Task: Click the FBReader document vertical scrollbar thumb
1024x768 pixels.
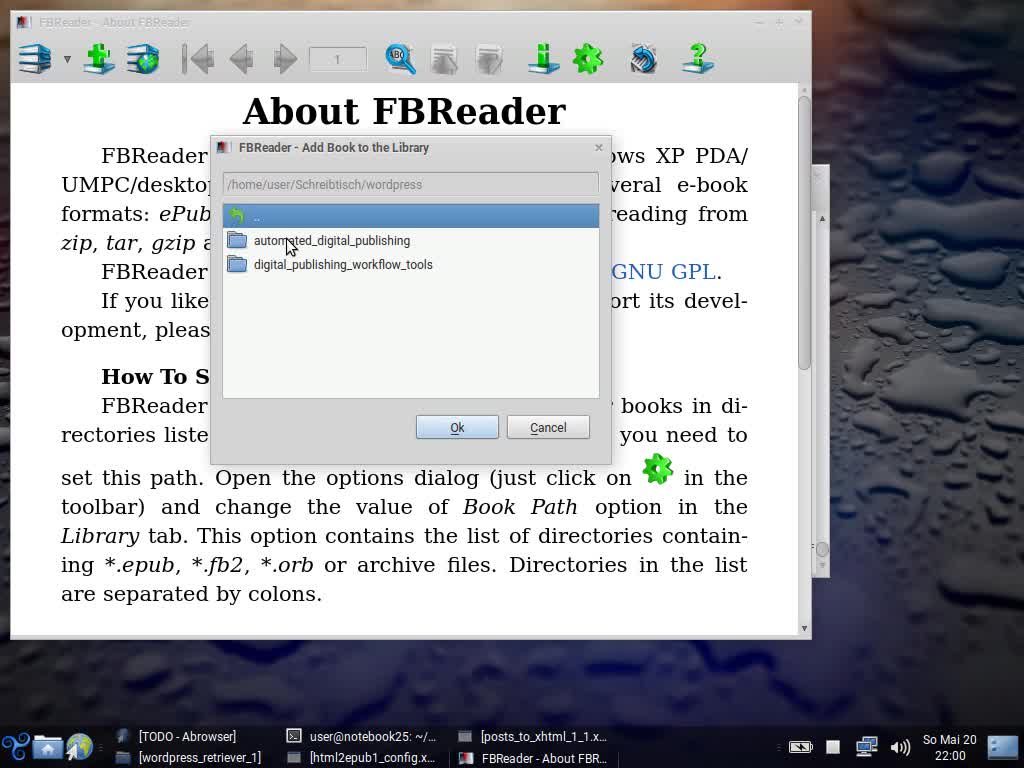Action: click(x=804, y=233)
